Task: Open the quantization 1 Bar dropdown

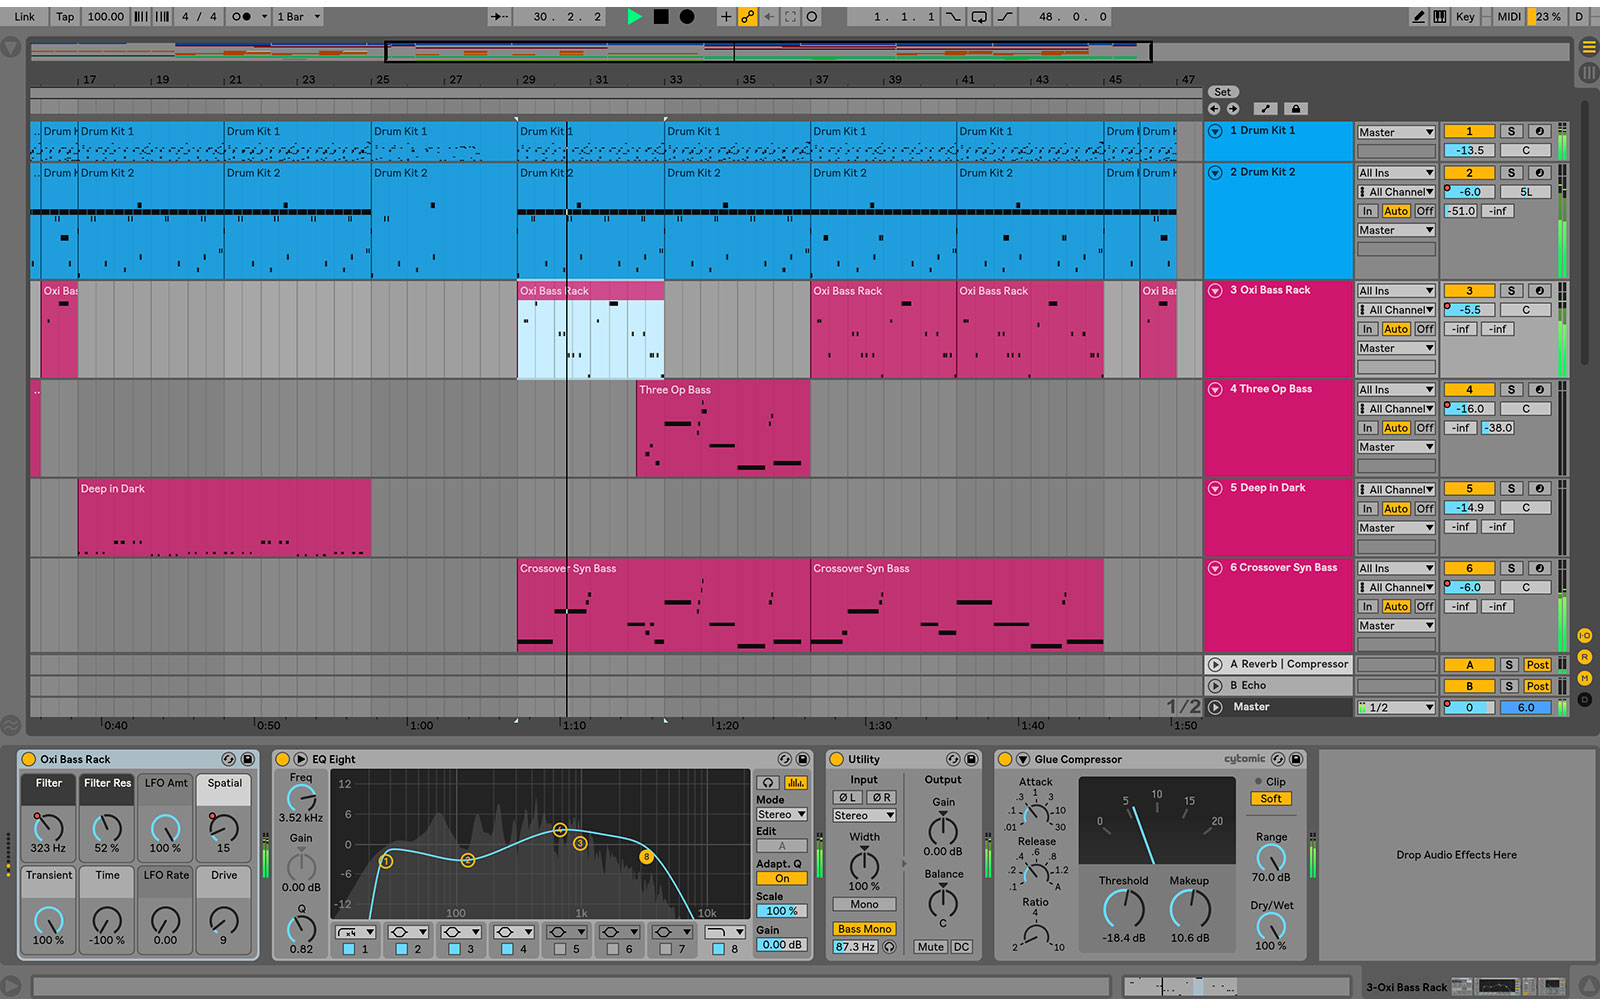Action: tap(299, 17)
